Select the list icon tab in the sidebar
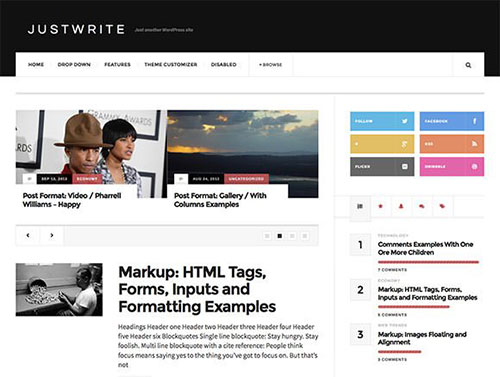 click(360, 207)
